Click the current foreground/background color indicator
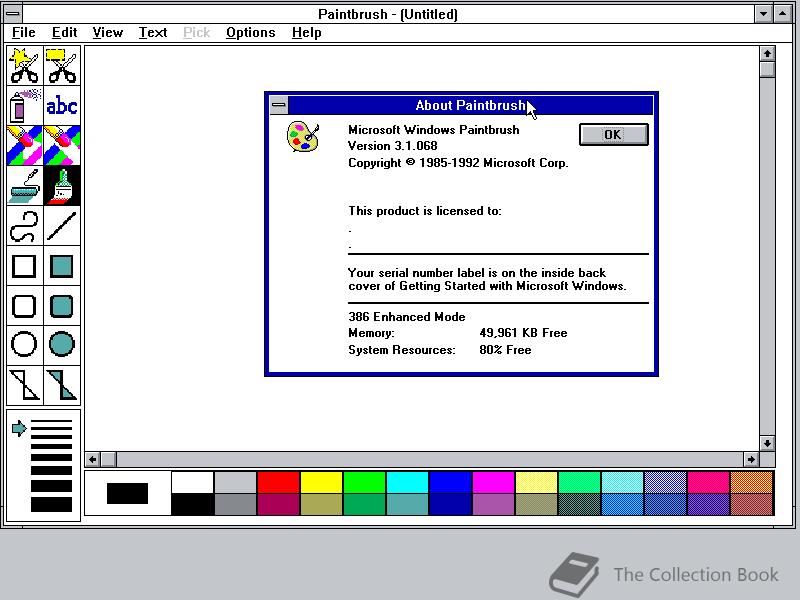Viewport: 800px width, 600px height. pyautogui.click(x=128, y=493)
